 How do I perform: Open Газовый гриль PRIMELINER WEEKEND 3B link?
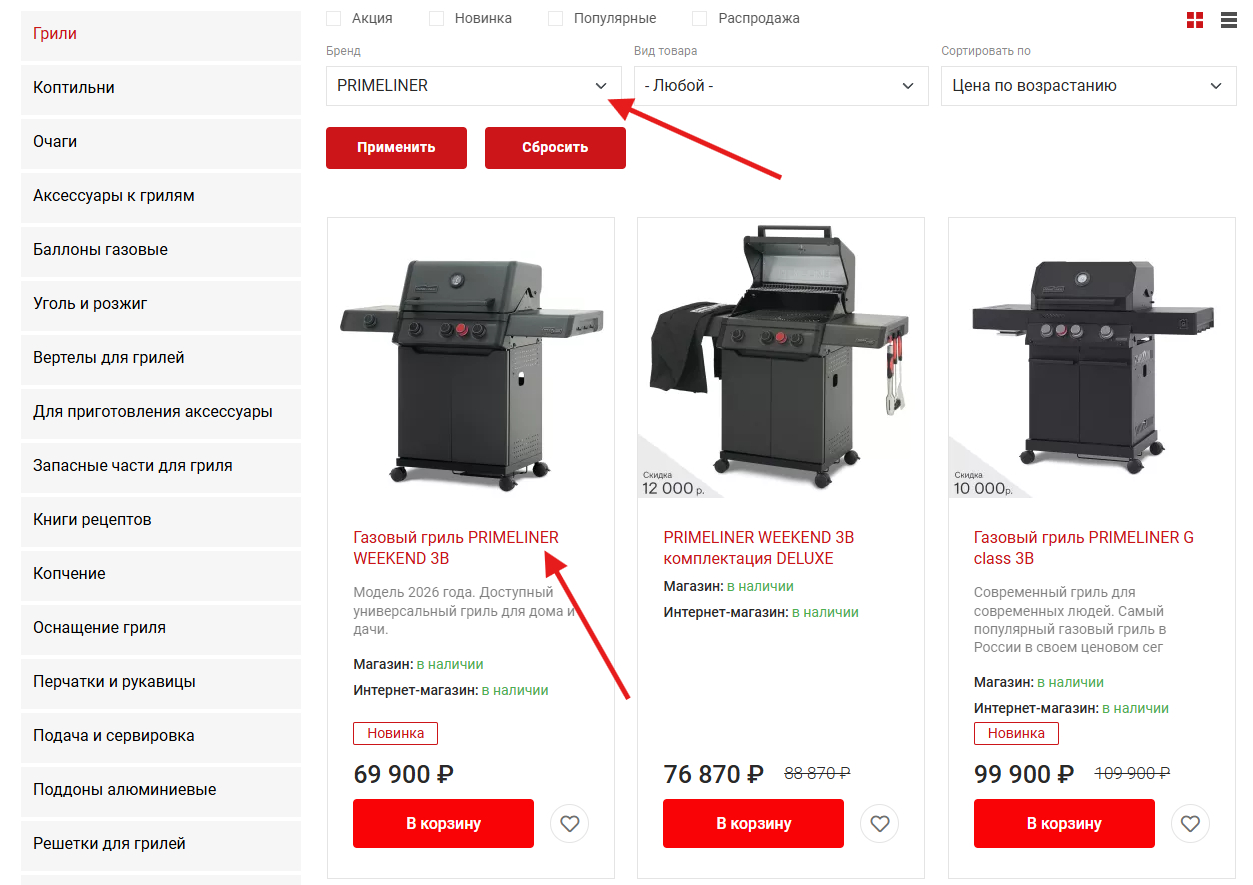tap(456, 548)
